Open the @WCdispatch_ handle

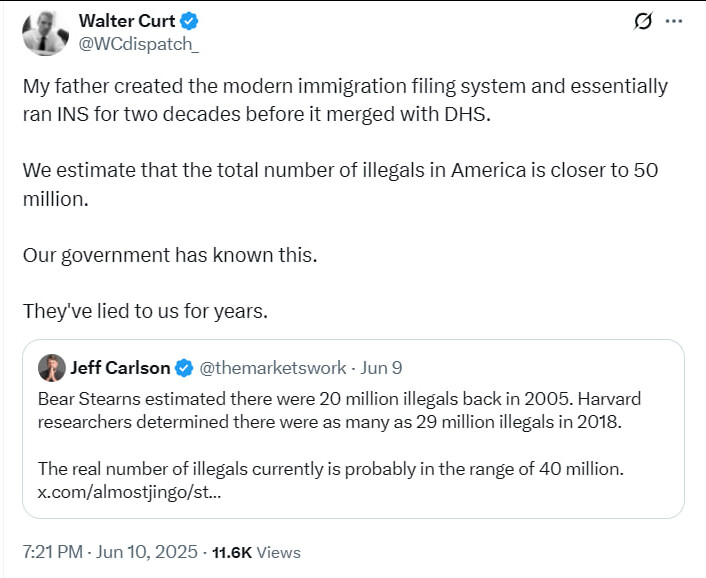click(x=139, y=44)
